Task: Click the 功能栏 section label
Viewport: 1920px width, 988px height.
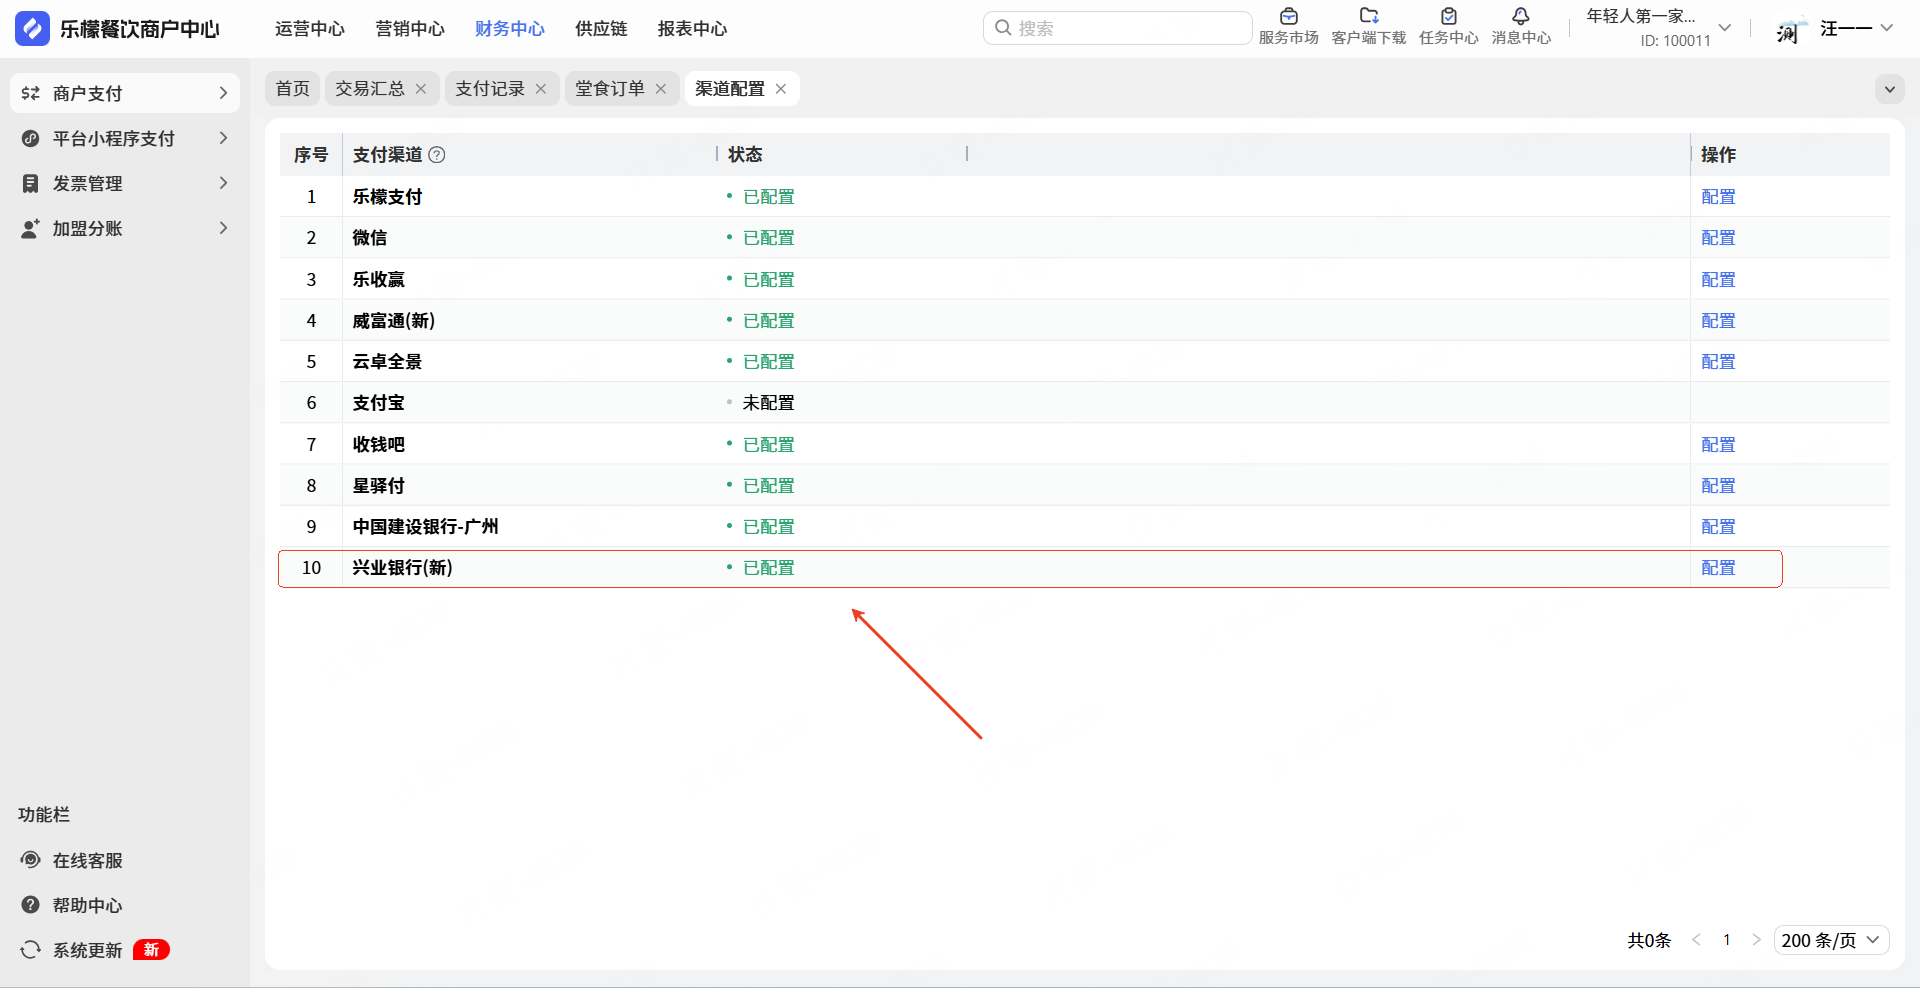Action: point(44,815)
